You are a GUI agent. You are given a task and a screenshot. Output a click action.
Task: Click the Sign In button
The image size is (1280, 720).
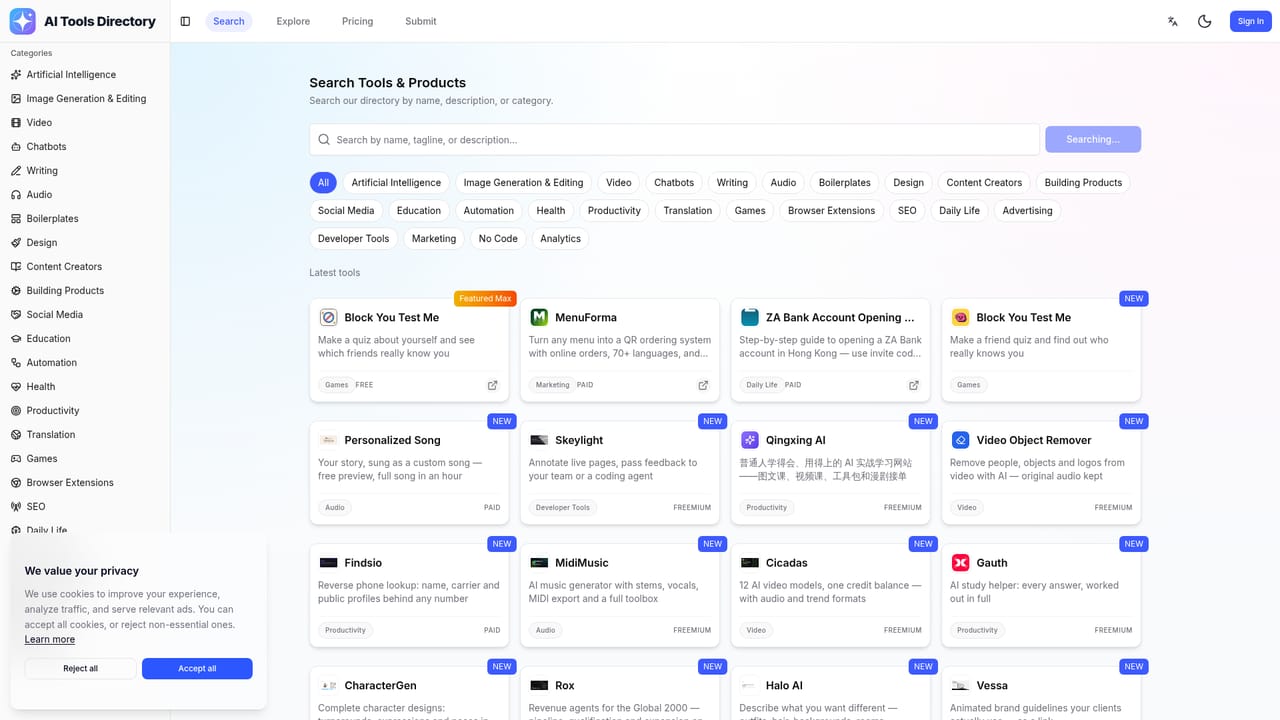(x=1250, y=21)
